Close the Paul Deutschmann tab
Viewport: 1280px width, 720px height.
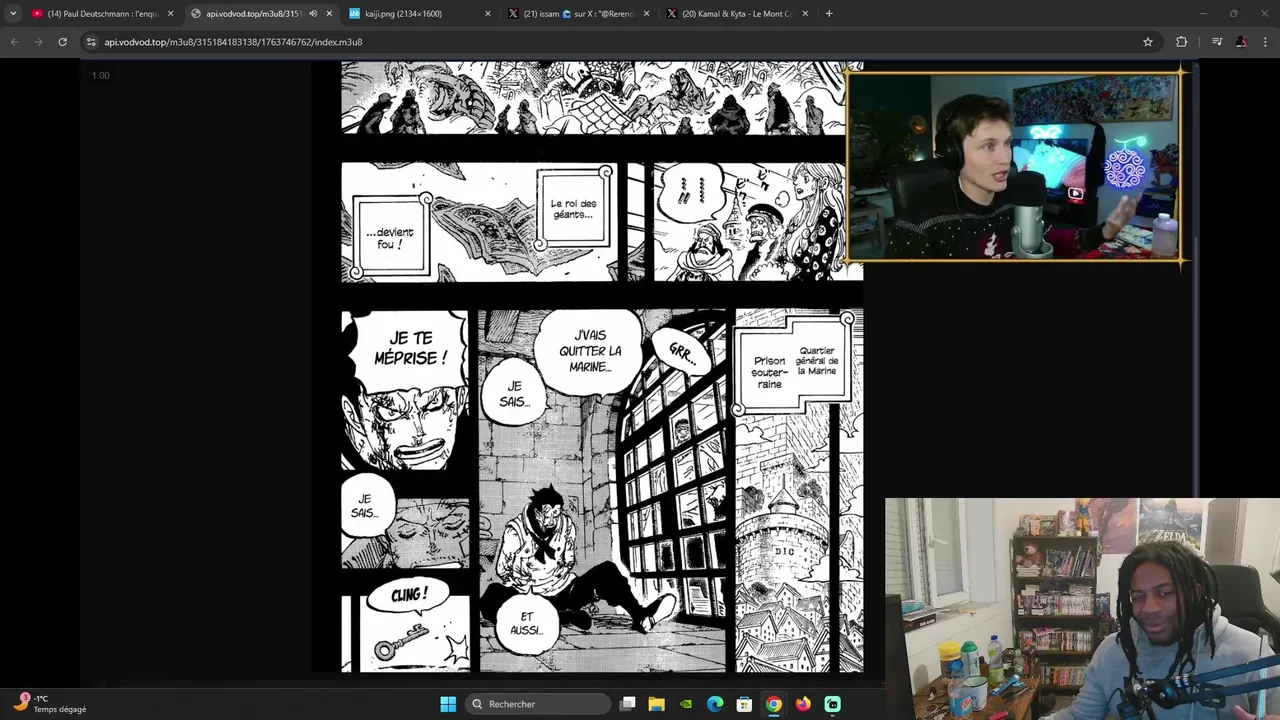pos(170,14)
